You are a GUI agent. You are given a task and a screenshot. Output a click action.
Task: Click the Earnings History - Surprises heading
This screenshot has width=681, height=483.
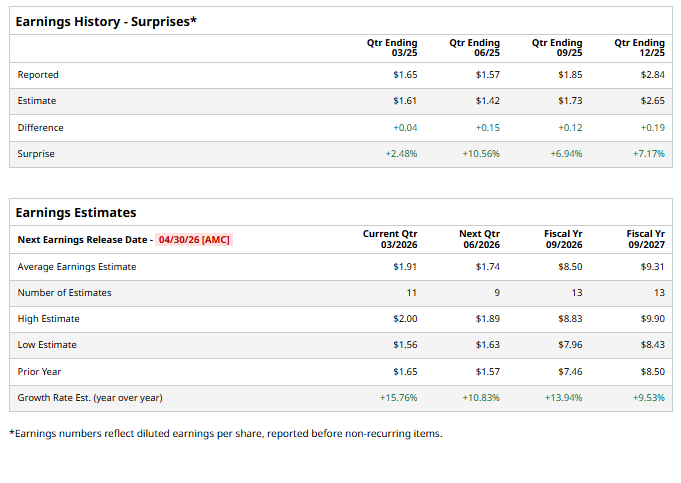pos(106,22)
